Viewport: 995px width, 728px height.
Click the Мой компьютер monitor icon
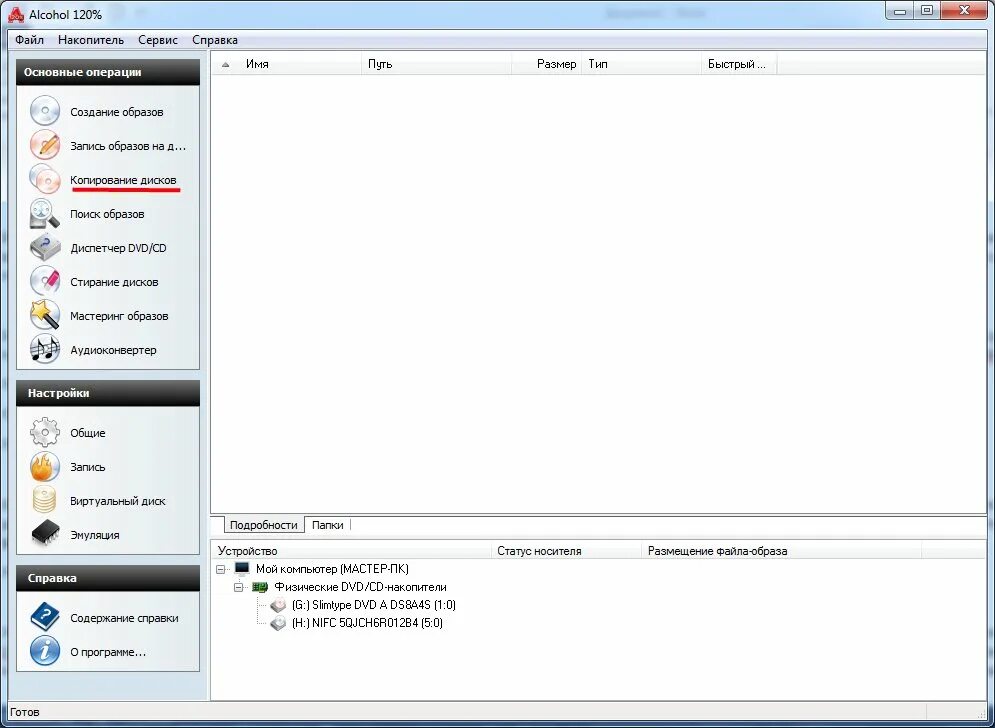click(242, 569)
